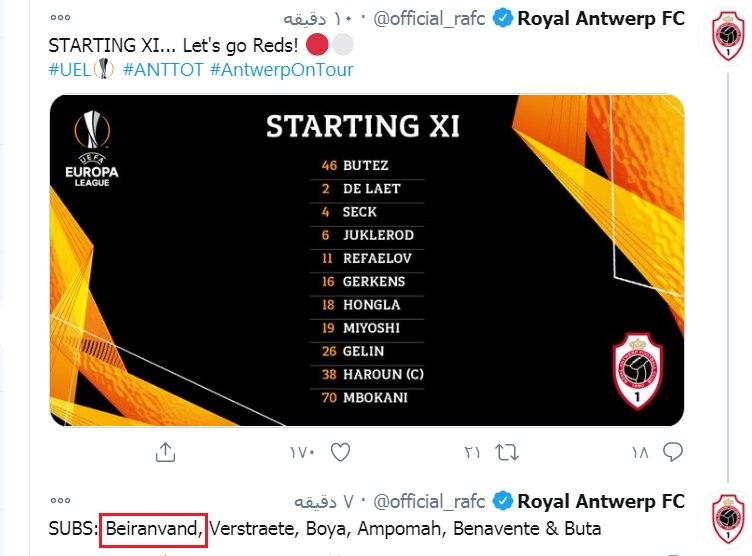
Task: Click the Royal Antwerp FC name on SUBS tweet
Action: [601, 500]
